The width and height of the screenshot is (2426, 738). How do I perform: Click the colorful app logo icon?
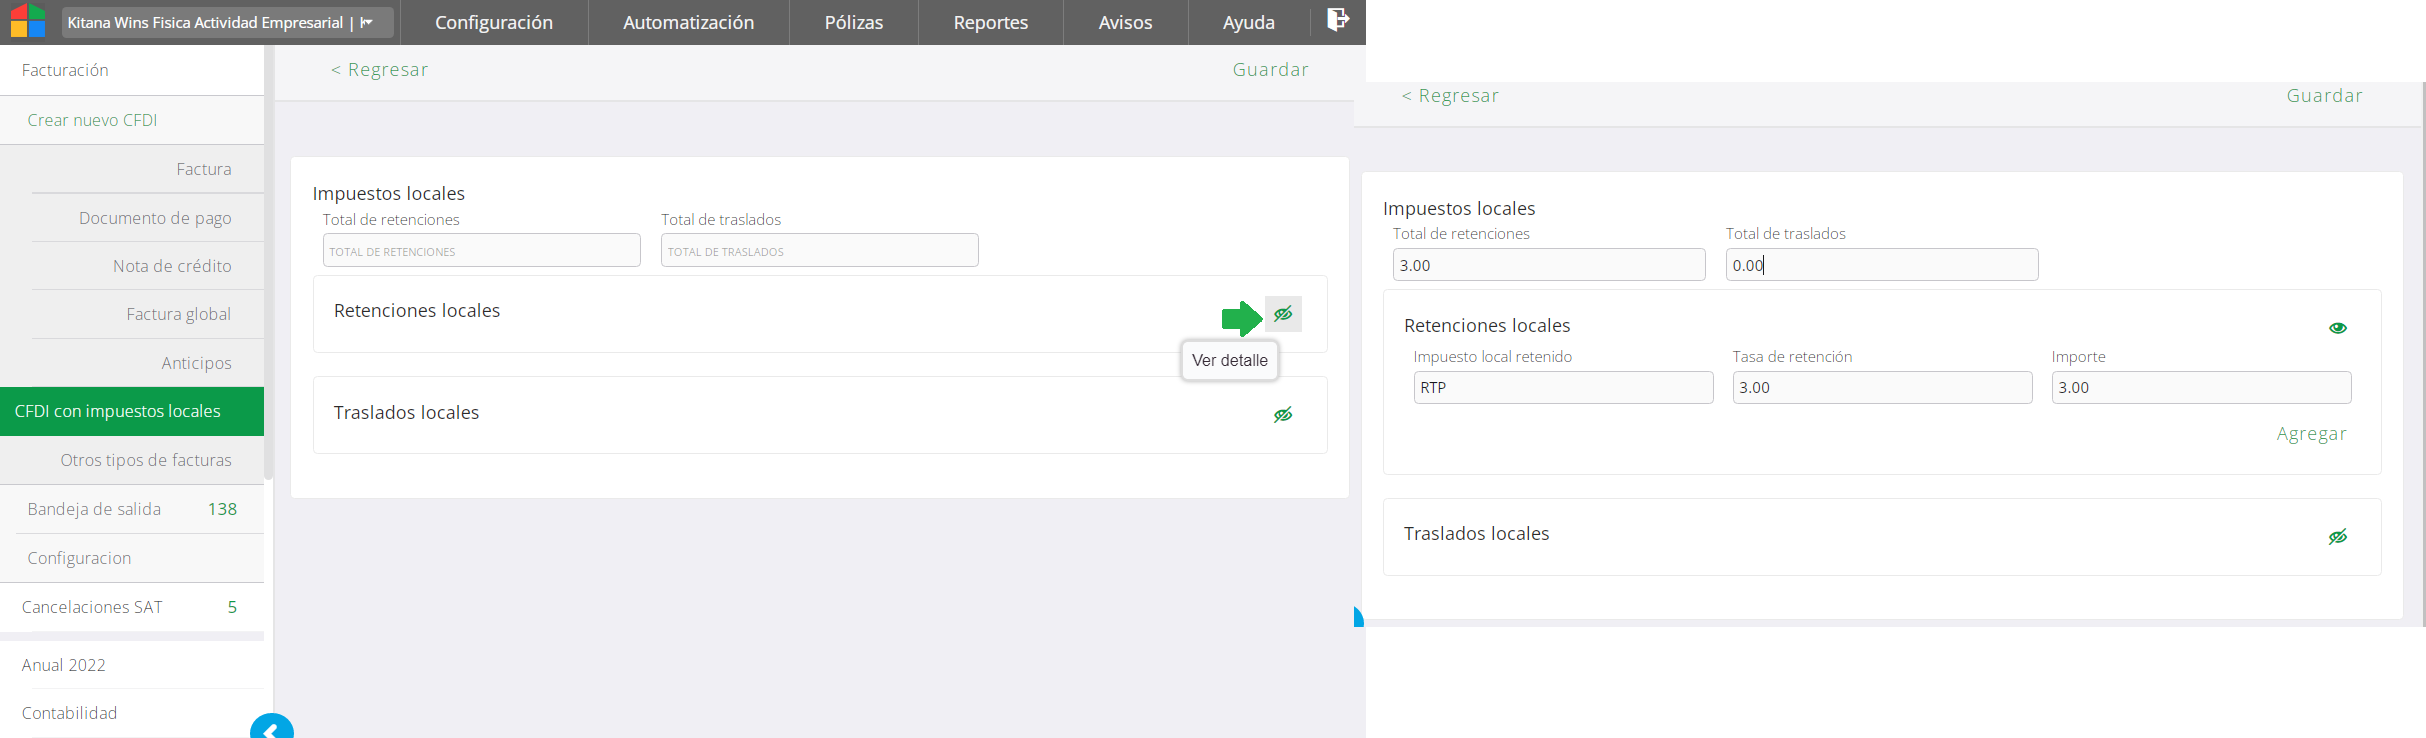28,21
